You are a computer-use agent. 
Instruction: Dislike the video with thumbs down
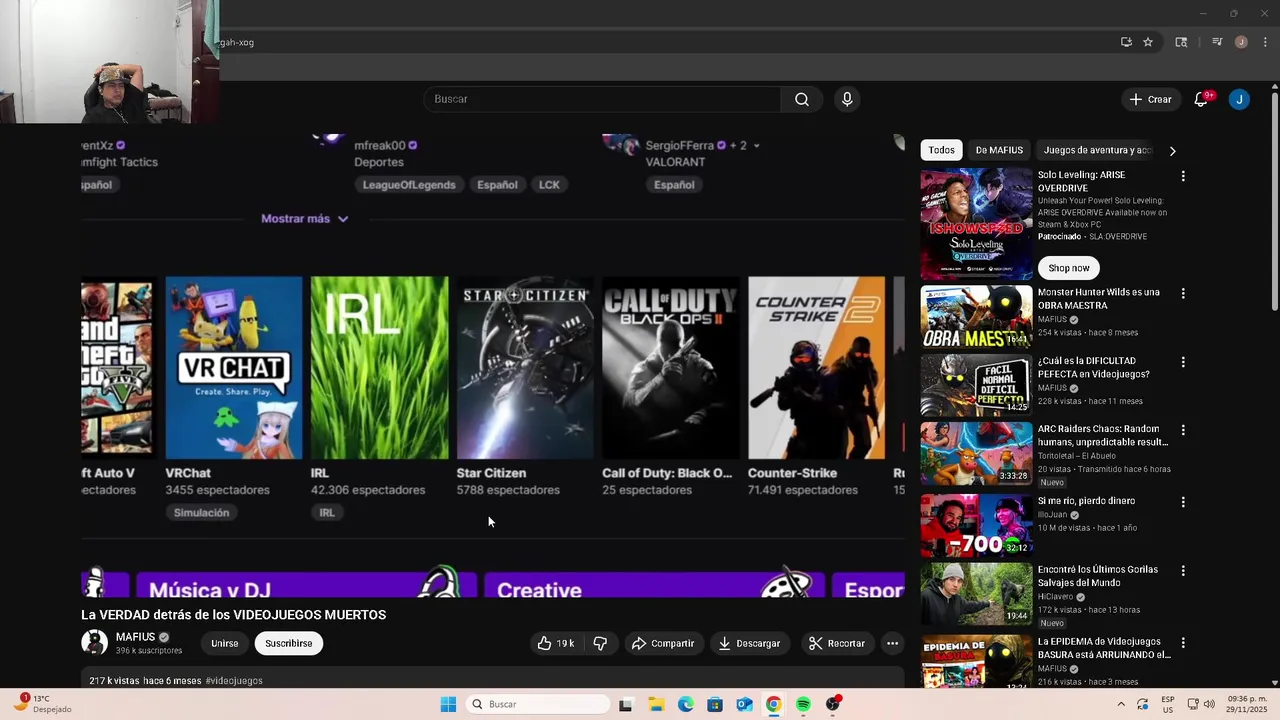600,643
